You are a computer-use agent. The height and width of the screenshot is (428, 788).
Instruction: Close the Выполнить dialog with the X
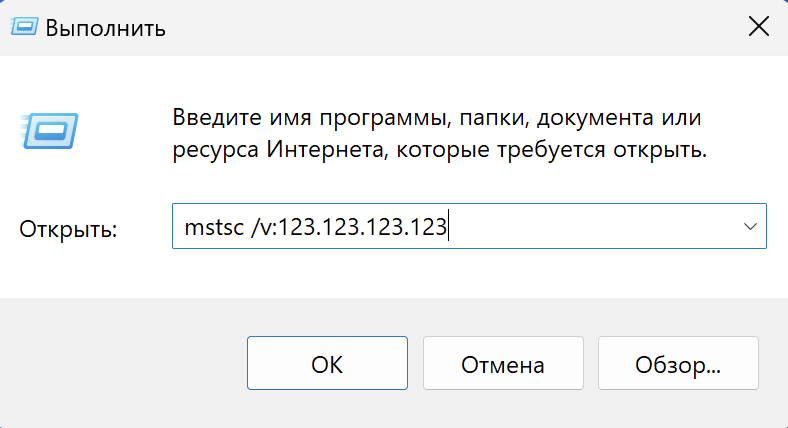759,27
